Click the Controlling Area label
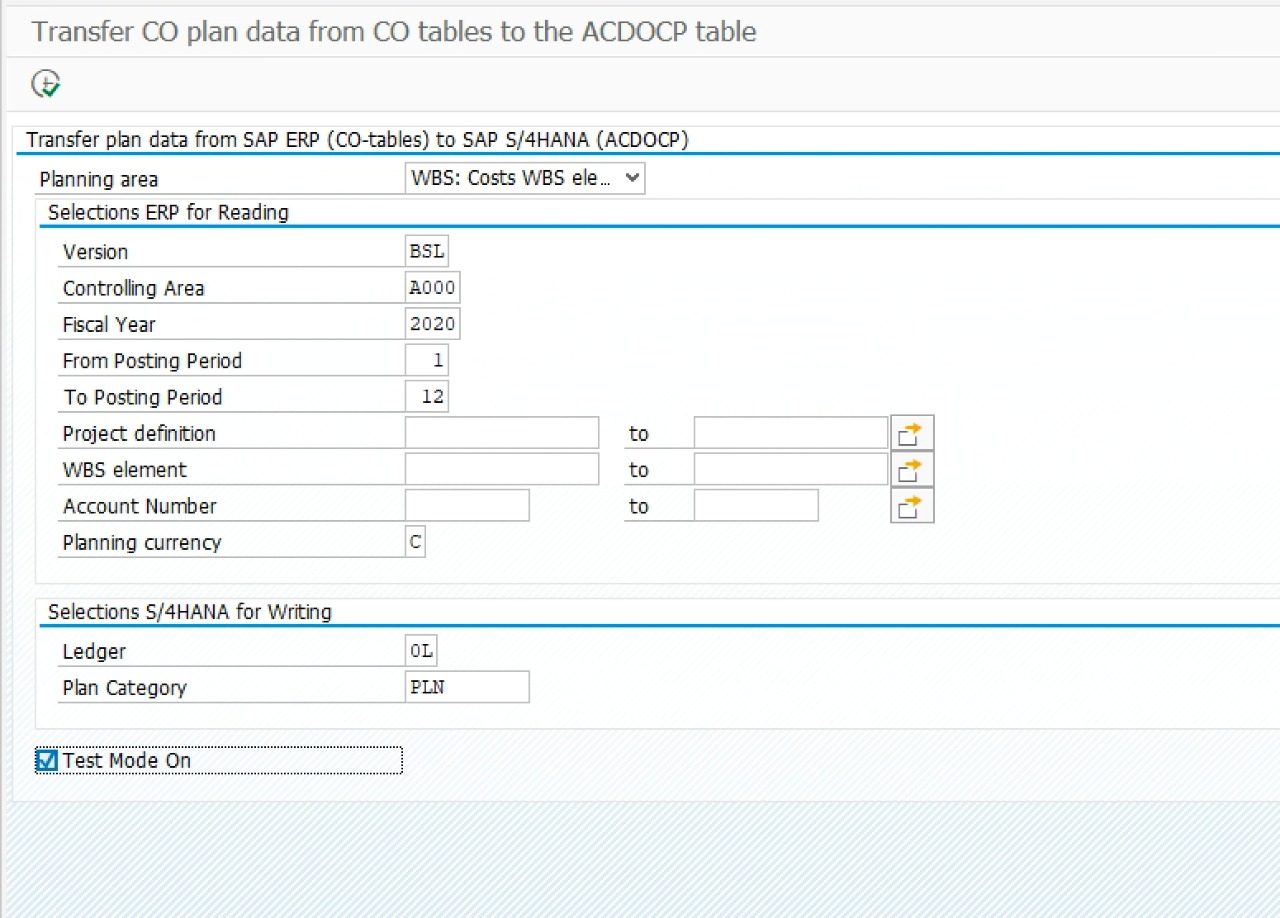Screen dimensions: 1280x918 (134, 288)
